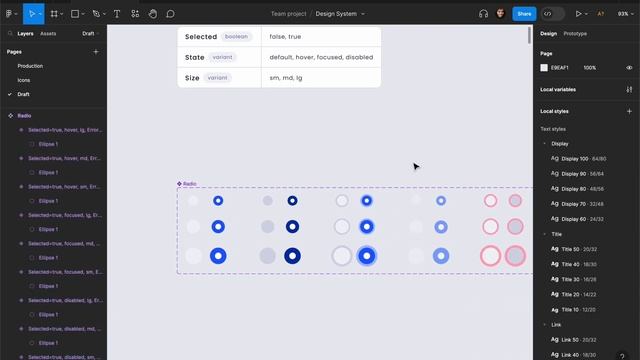Open shape tools dropdown arrow
The height and width of the screenshot is (360, 640).
coord(83,14)
